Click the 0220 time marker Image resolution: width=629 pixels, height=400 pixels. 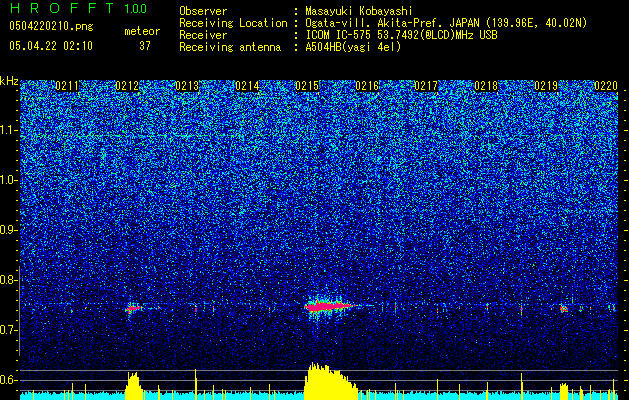[606, 86]
